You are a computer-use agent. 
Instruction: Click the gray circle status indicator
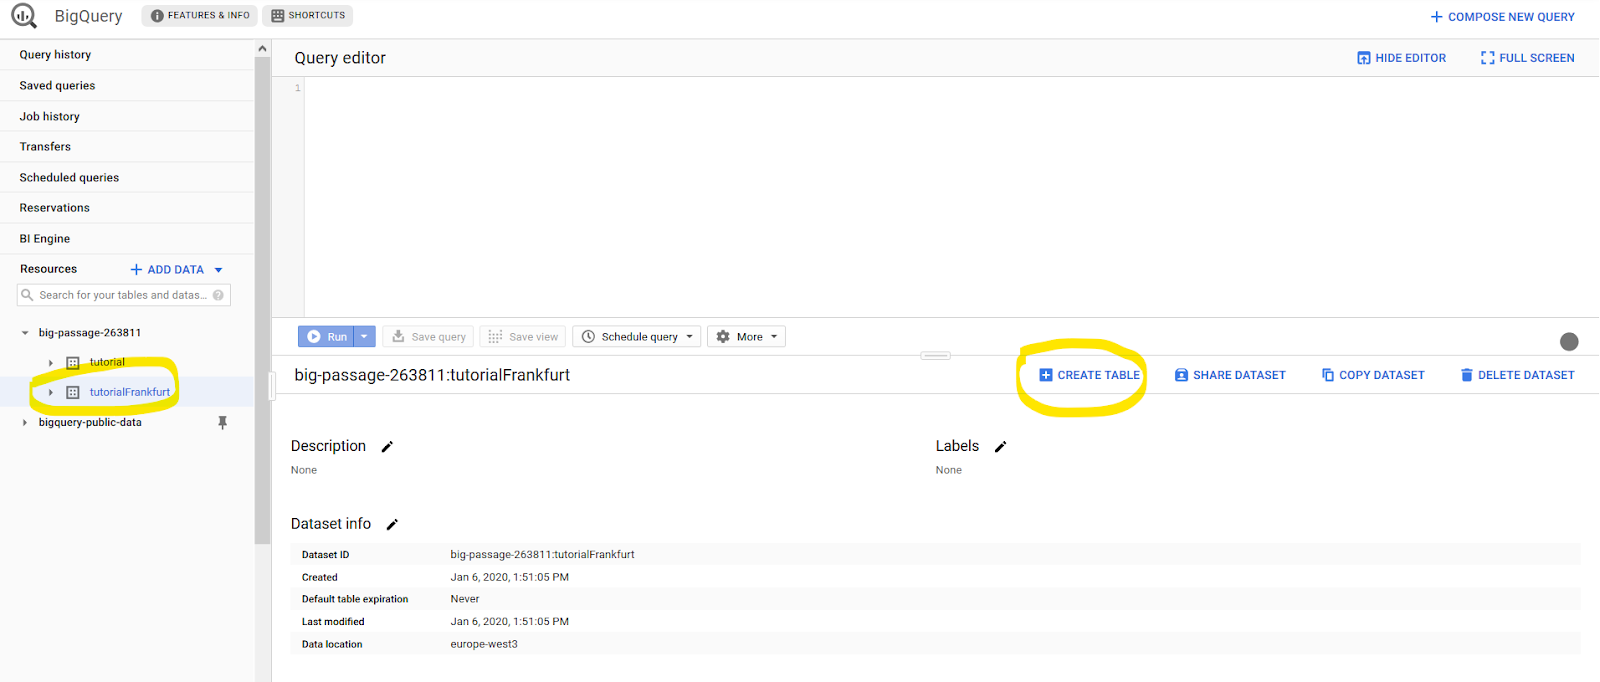[x=1569, y=342]
